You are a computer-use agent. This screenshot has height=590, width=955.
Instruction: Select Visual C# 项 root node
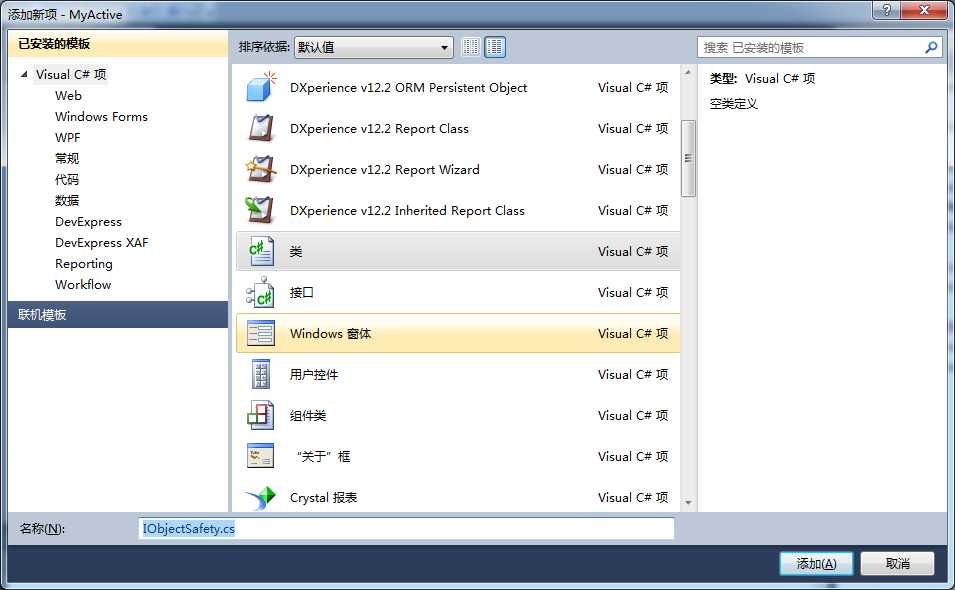point(71,74)
